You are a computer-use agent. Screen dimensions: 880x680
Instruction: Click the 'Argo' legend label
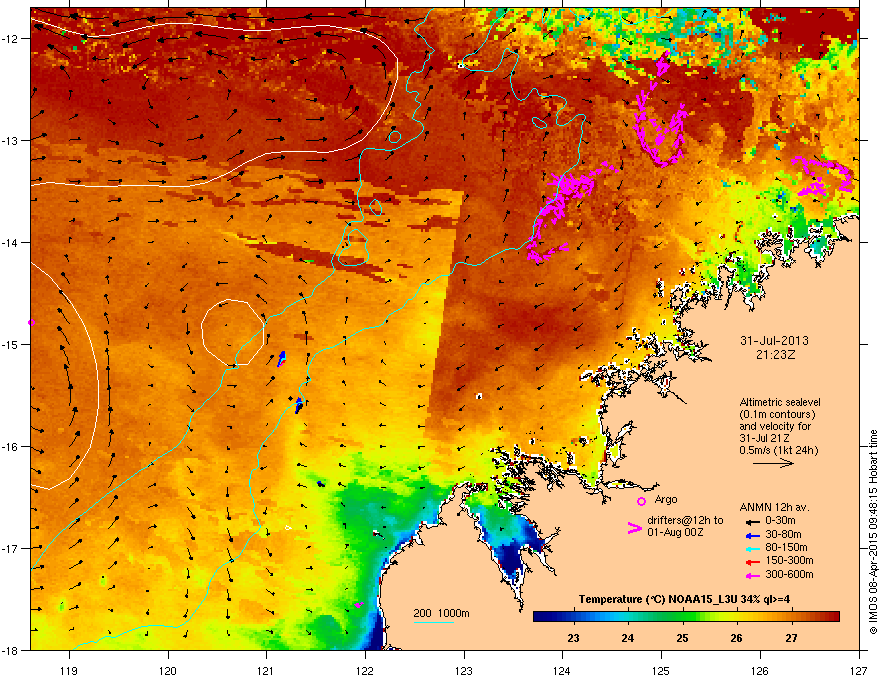coord(666,500)
